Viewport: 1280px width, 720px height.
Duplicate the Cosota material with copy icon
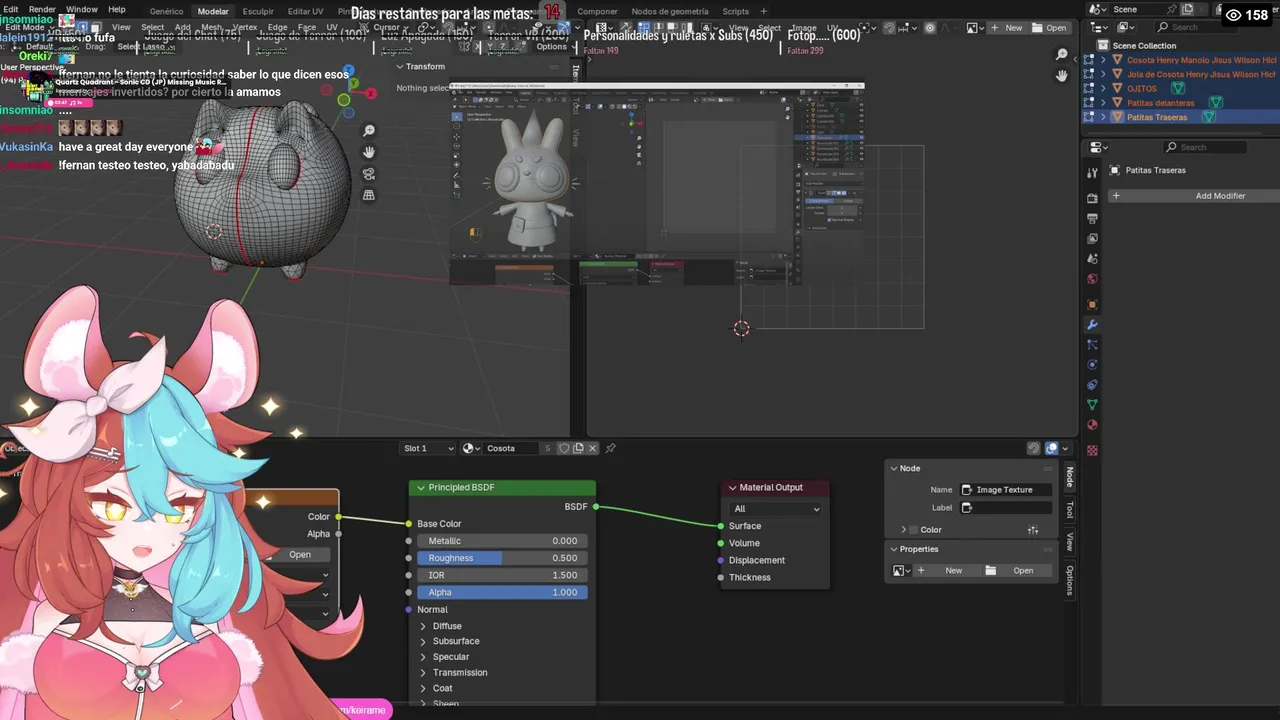coord(578,448)
